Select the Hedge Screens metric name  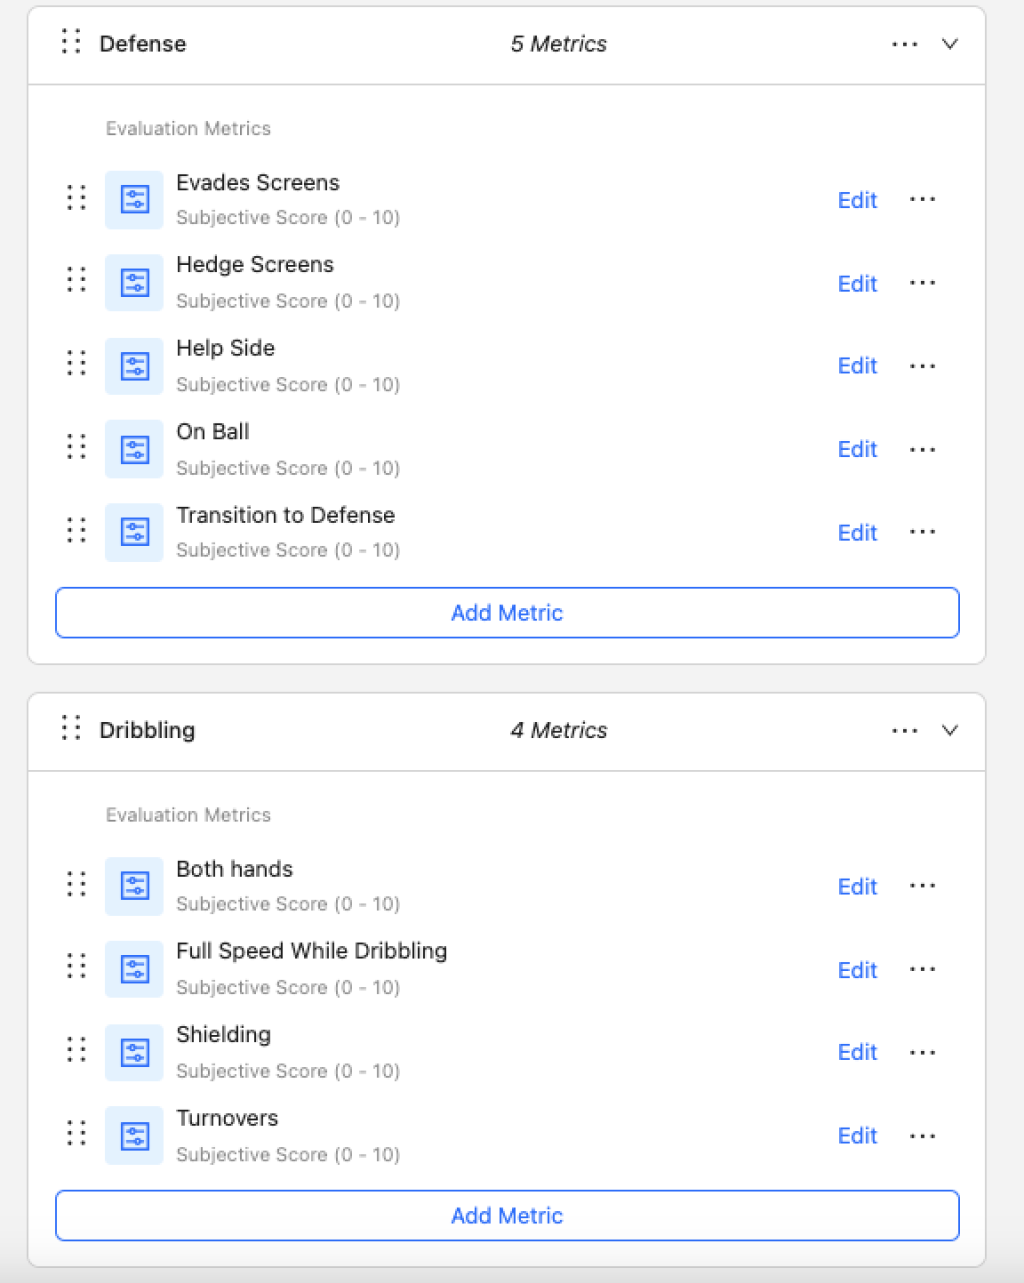click(255, 265)
